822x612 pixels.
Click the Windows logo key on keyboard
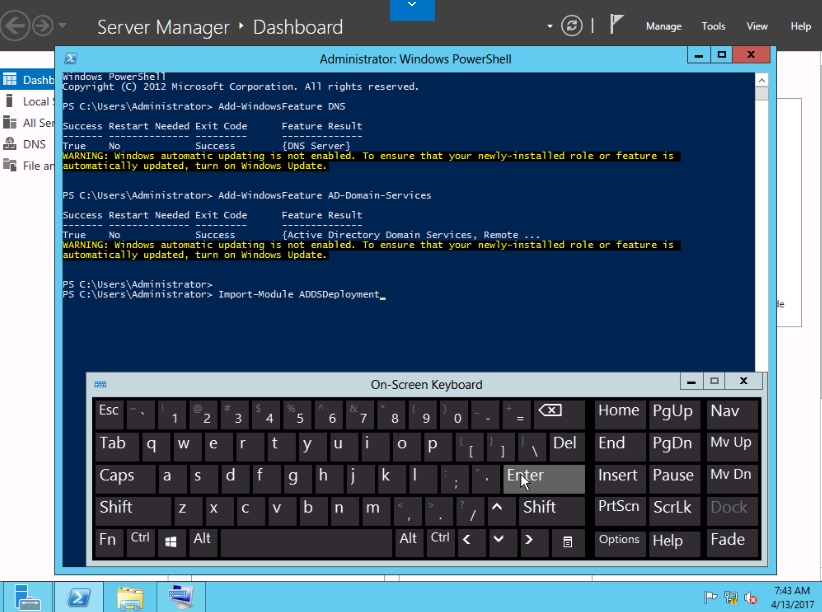coord(171,542)
